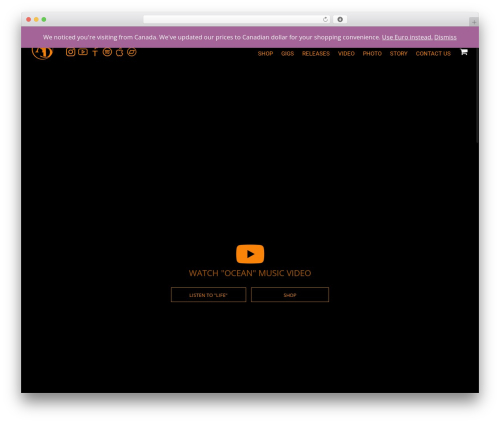This screenshot has width=500, height=423.
Task: Click the yellow minimize window button
Action: [x=36, y=19]
